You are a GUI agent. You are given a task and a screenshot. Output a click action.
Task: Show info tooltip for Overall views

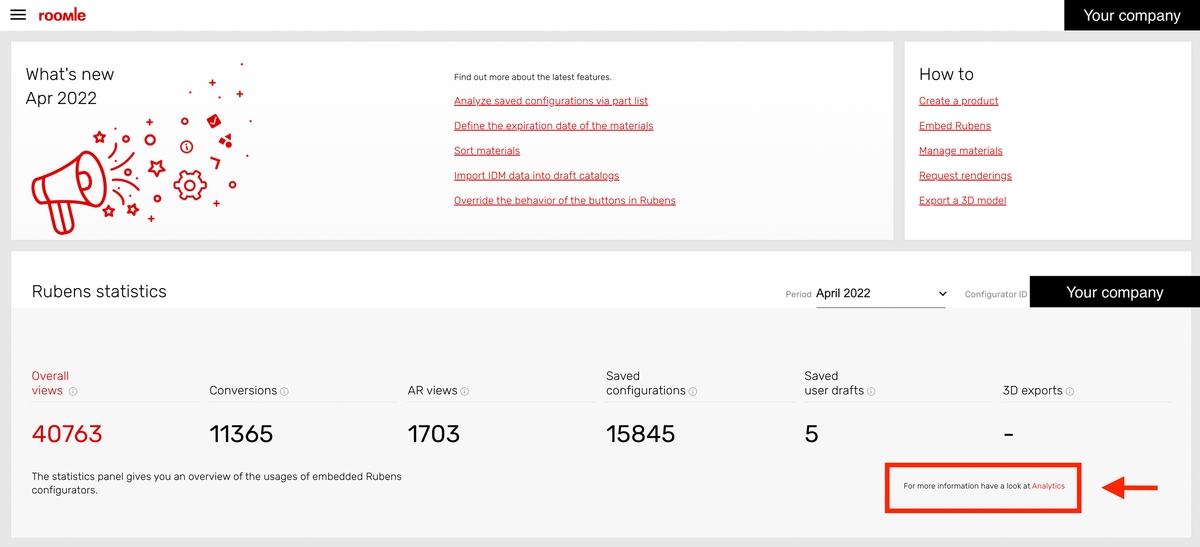coord(73,392)
